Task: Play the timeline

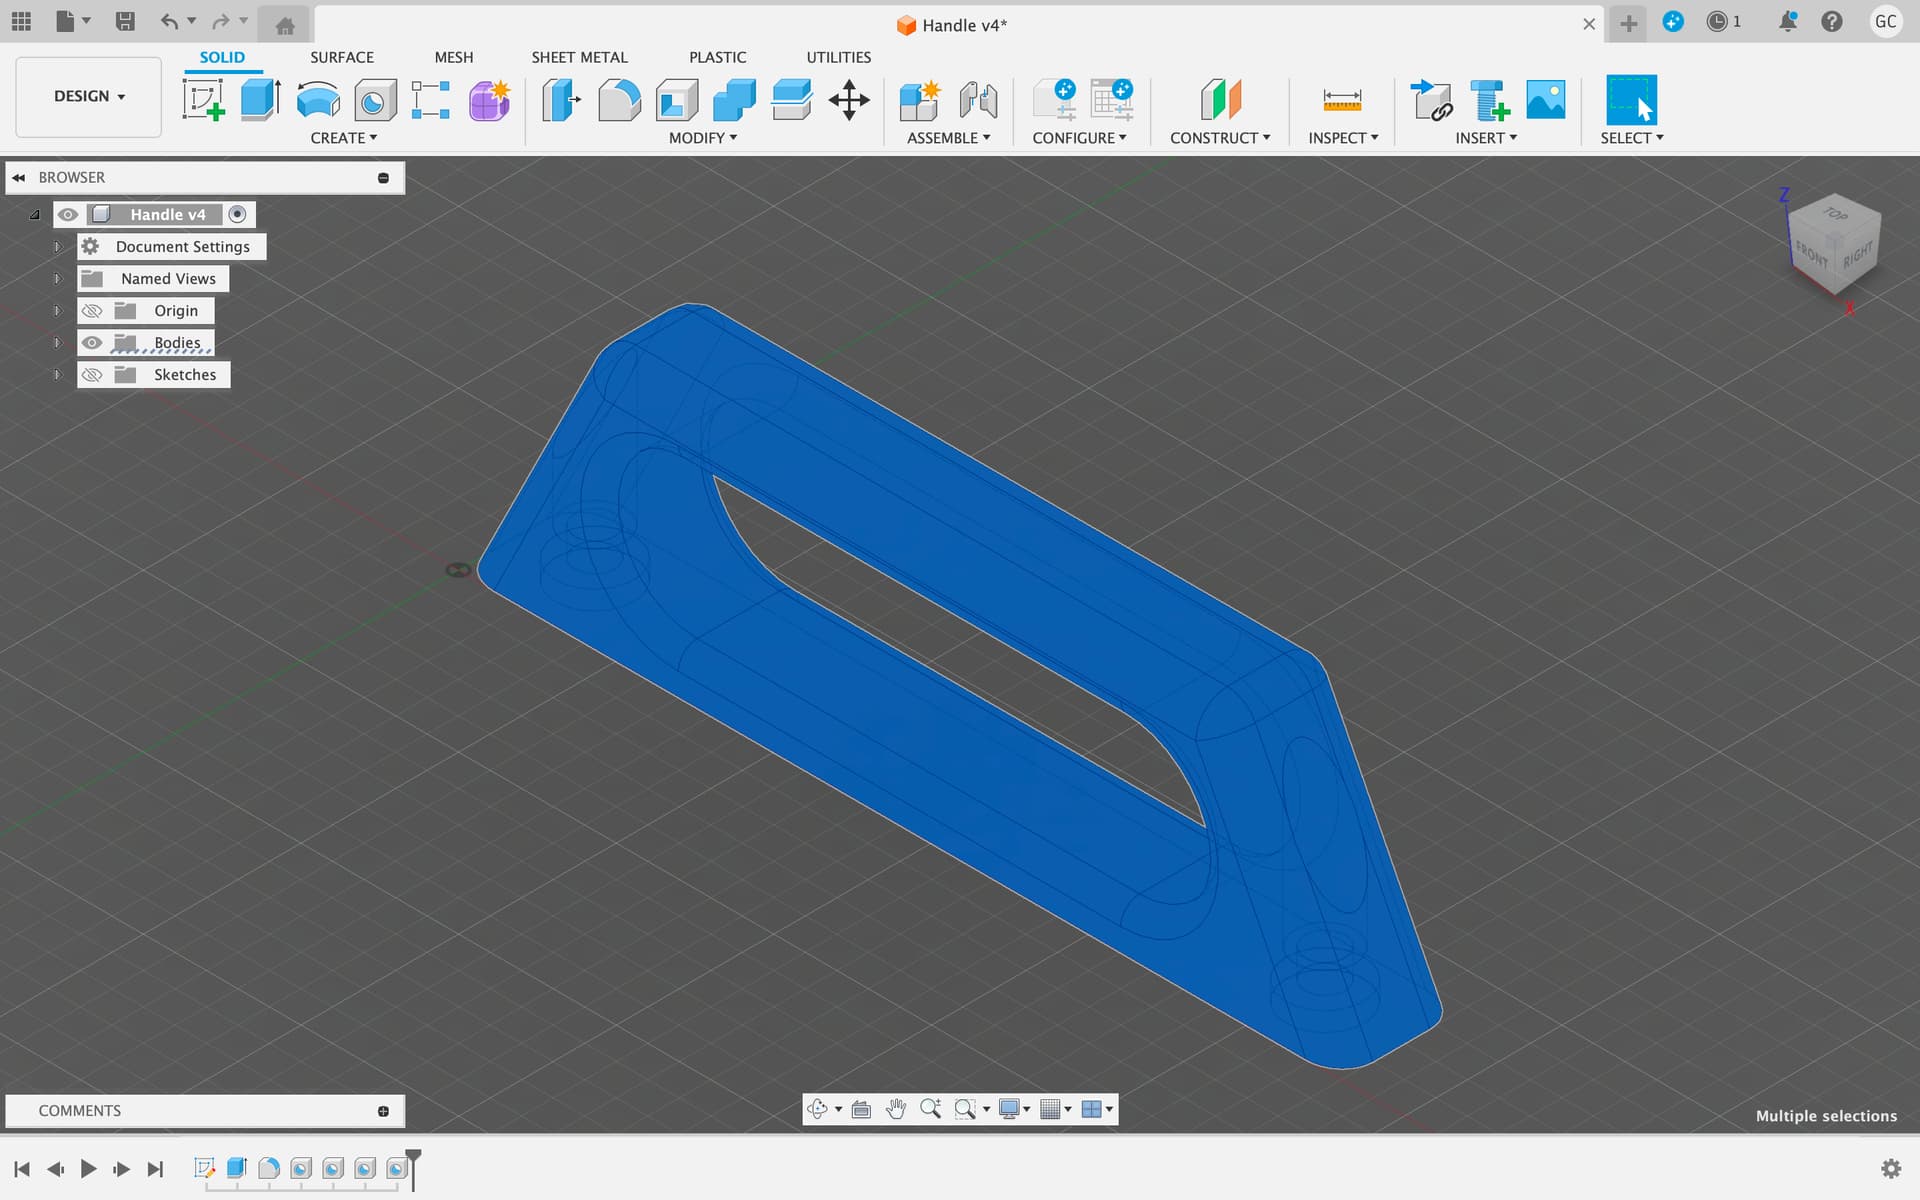Action: point(88,1168)
